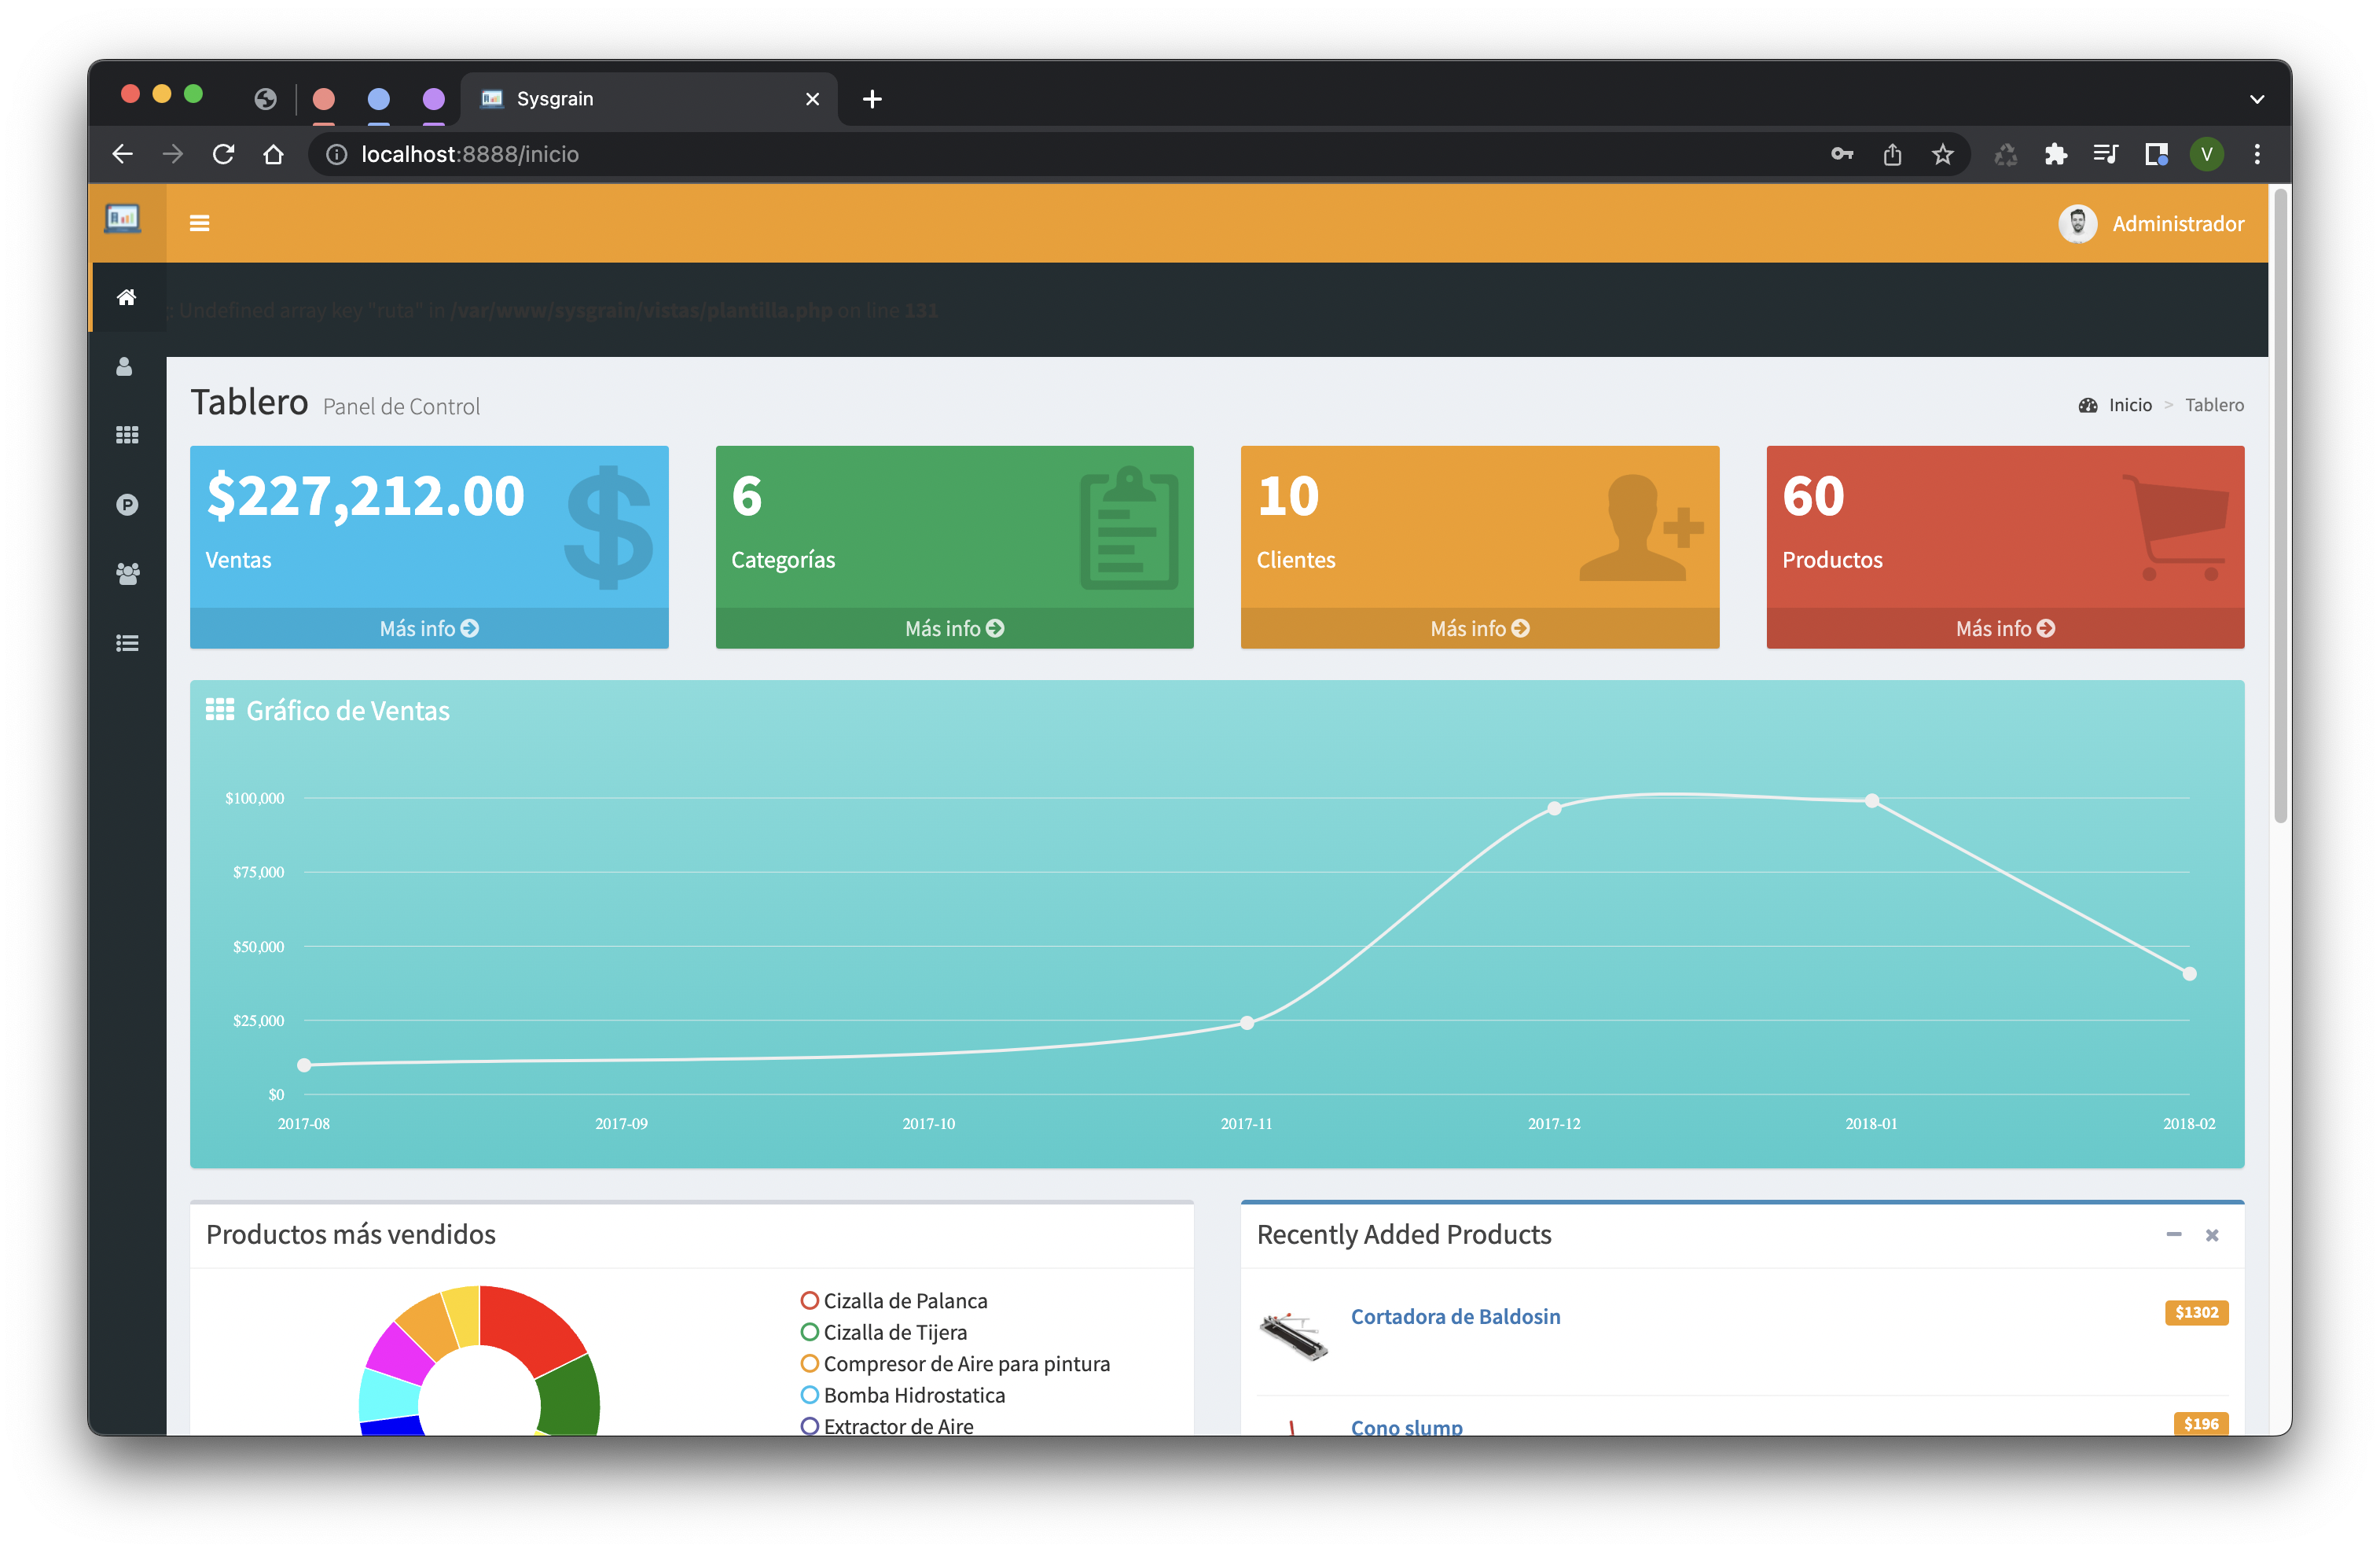Toggle the hamburger sidebar menu button
The height and width of the screenshot is (1552, 2380).
tap(199, 223)
